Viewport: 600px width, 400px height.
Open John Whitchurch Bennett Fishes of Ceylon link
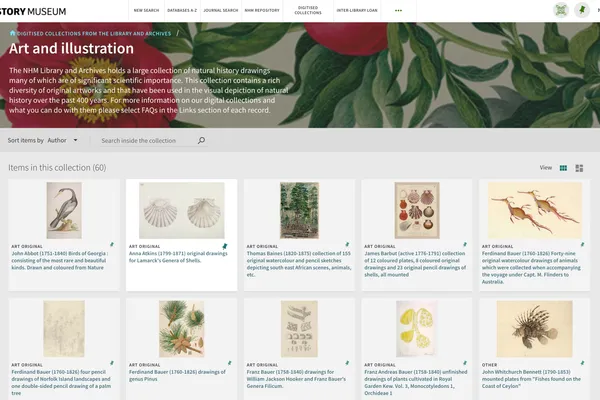click(531, 379)
